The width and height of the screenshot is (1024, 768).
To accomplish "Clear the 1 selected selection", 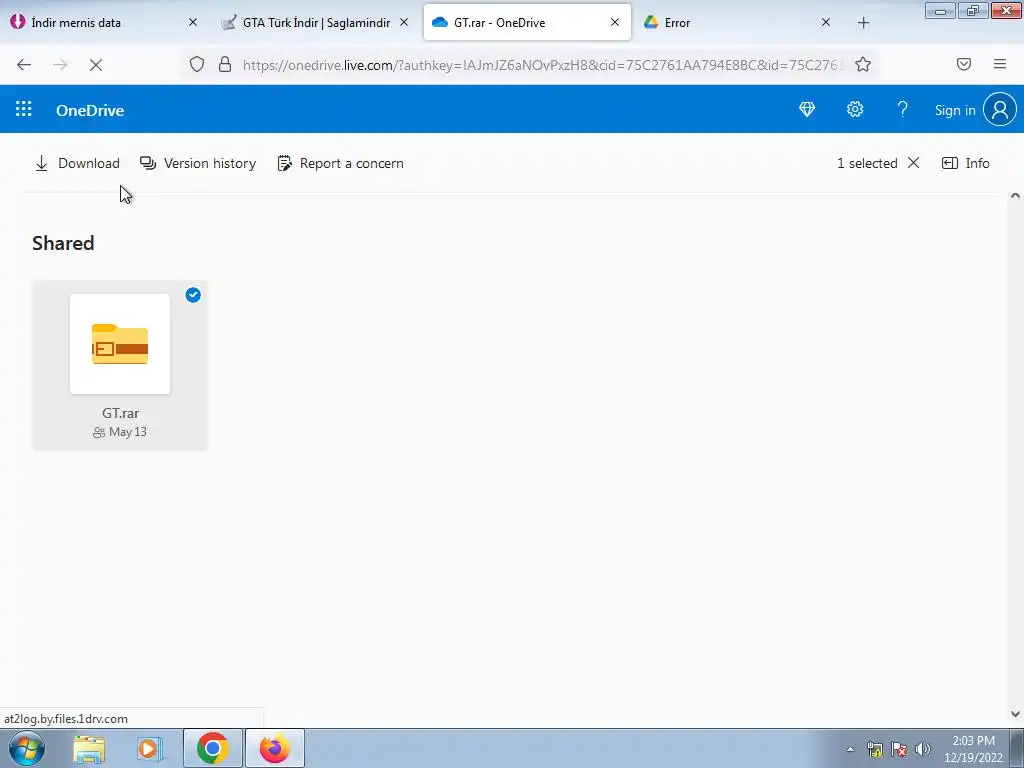I will [x=914, y=163].
